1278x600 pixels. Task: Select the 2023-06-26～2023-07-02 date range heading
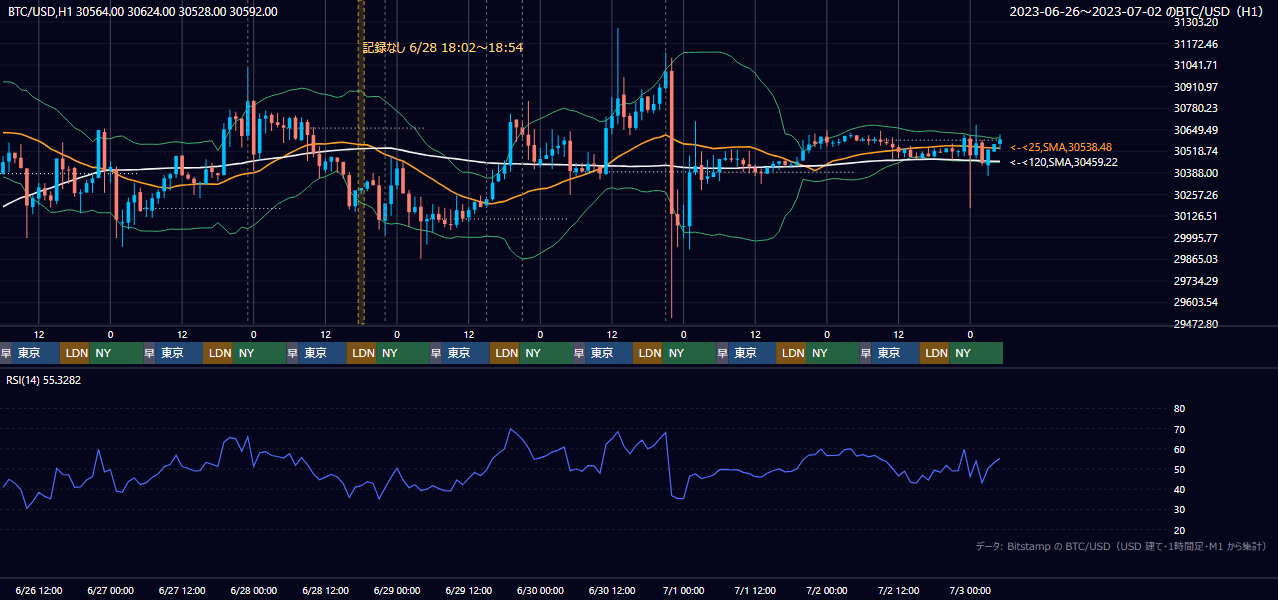[1137, 12]
